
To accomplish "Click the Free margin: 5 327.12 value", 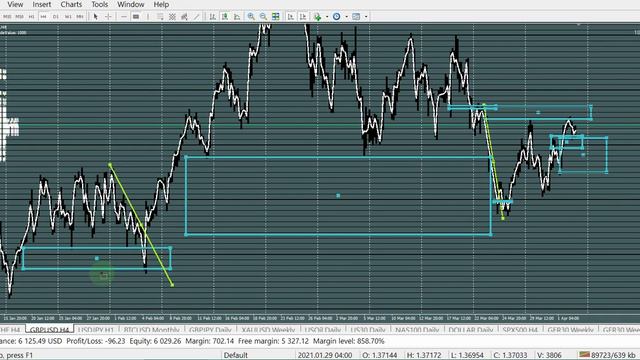I will pyautogui.click(x=273, y=341).
